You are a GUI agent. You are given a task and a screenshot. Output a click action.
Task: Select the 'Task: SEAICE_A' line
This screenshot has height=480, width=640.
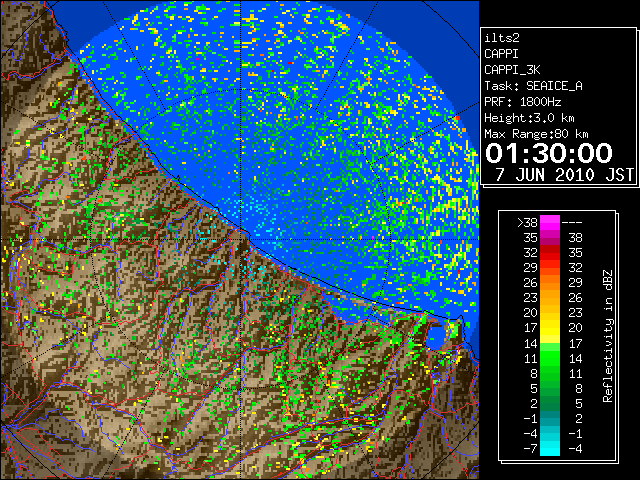tap(533, 86)
